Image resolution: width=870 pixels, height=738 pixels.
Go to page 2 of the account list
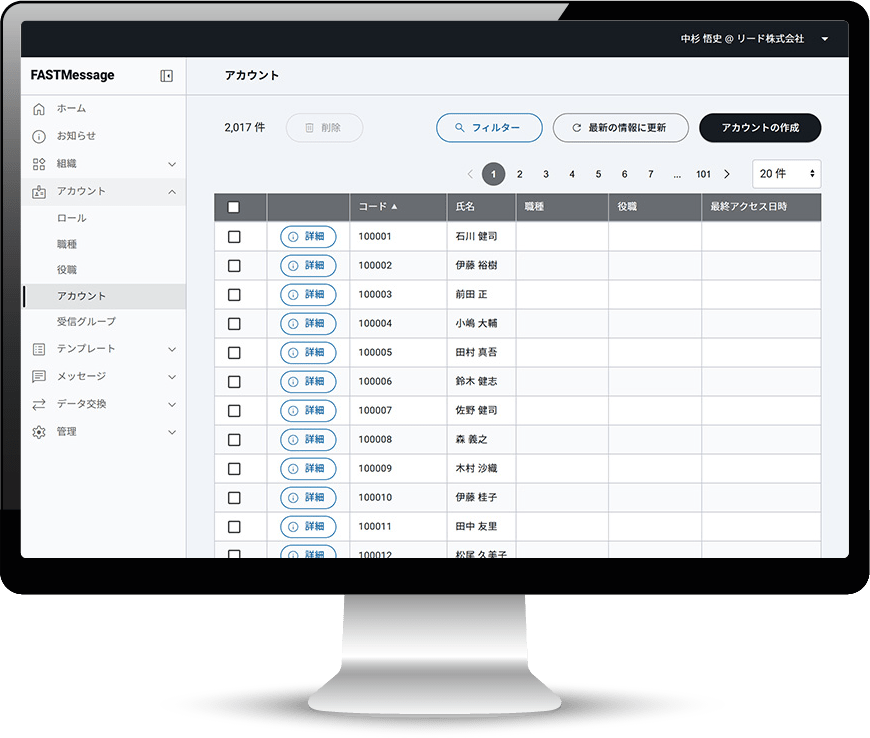tap(519, 173)
